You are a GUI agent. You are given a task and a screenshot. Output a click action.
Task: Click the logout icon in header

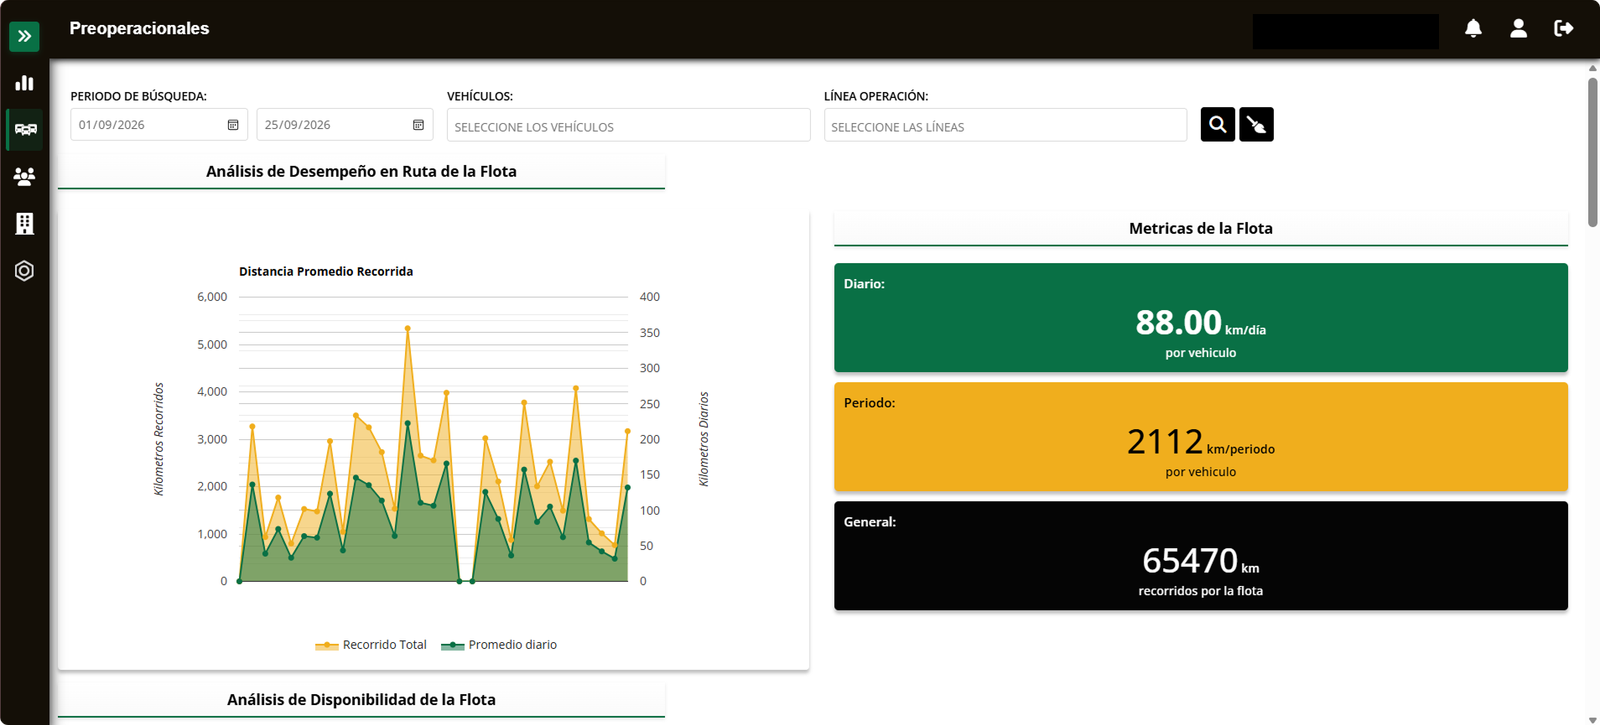(1564, 29)
